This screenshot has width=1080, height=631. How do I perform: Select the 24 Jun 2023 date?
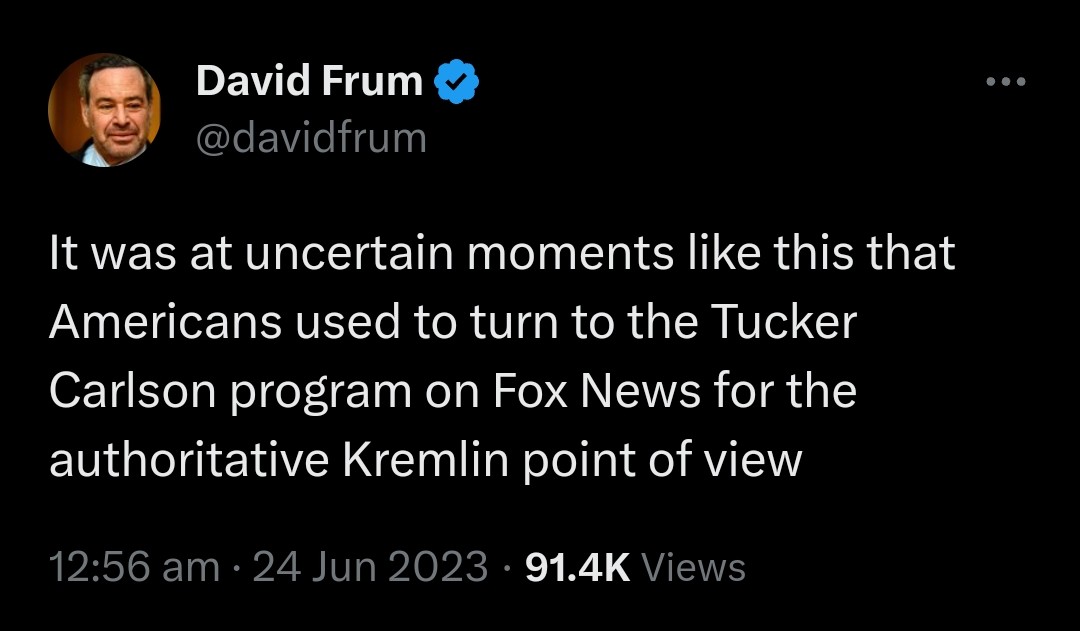pos(370,567)
